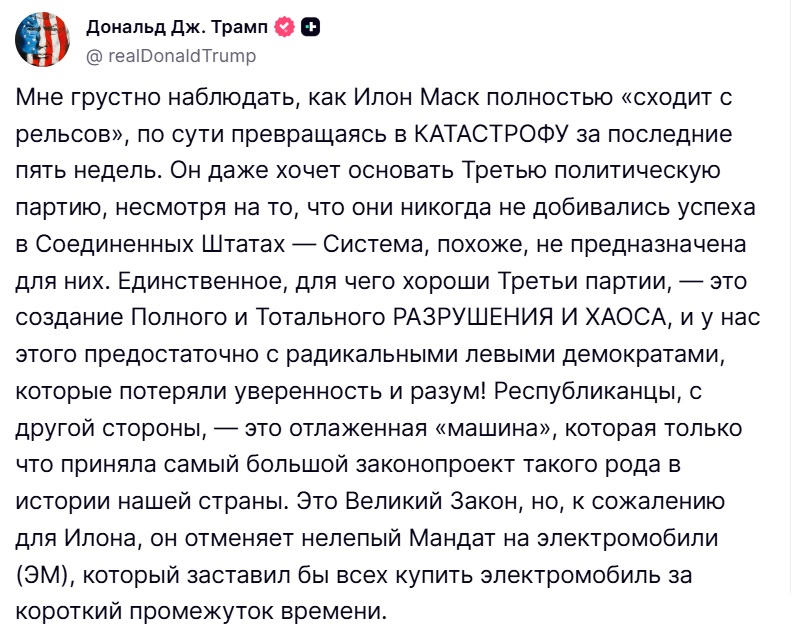This screenshot has height=629, width=803.
Task: Click the name Илон Маск in text
Action: click(x=416, y=97)
